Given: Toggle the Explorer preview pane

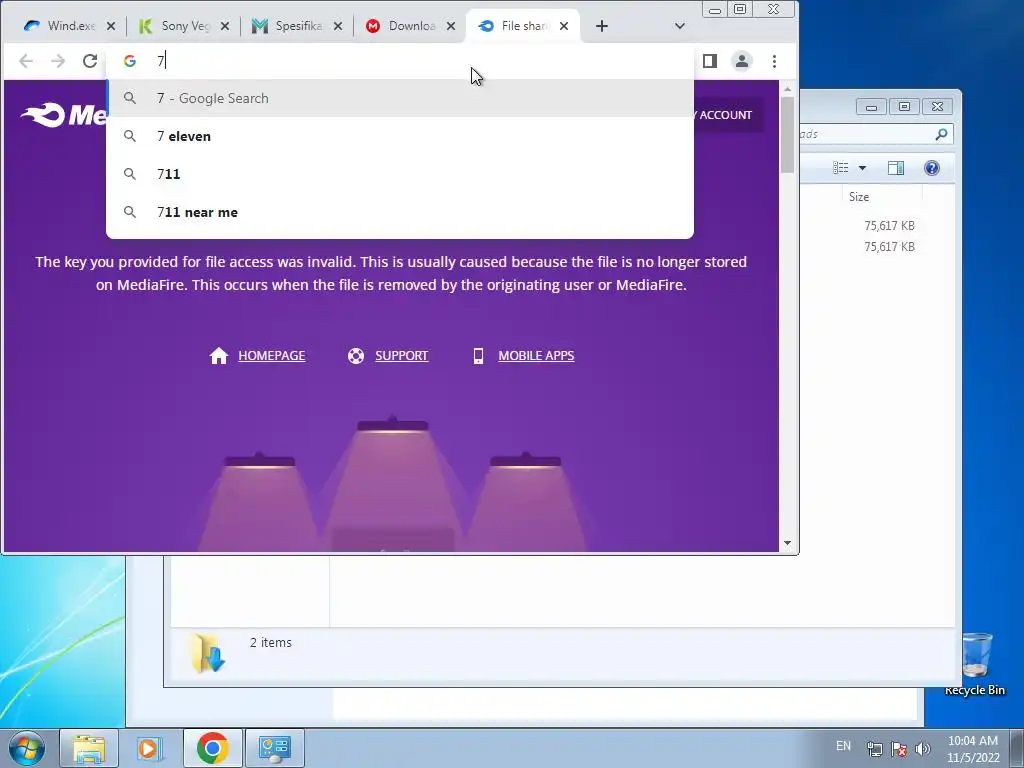Looking at the screenshot, I should tap(896, 168).
